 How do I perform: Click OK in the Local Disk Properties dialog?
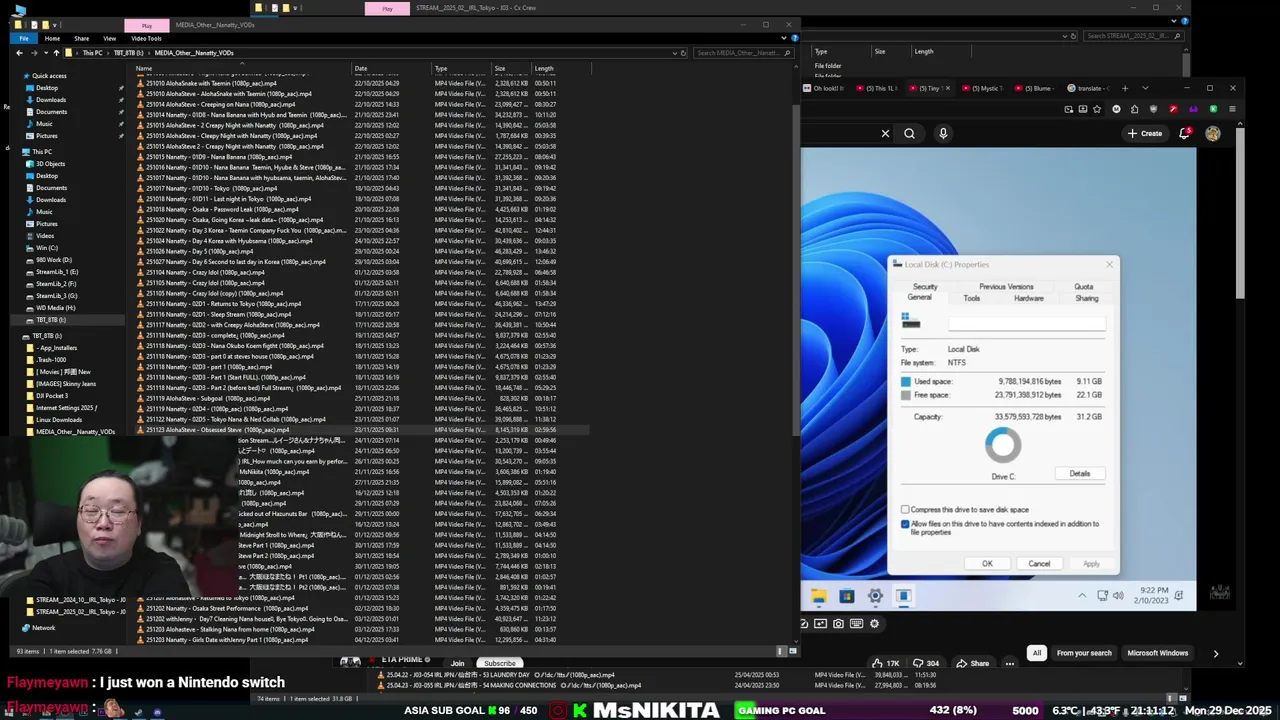[x=987, y=564]
